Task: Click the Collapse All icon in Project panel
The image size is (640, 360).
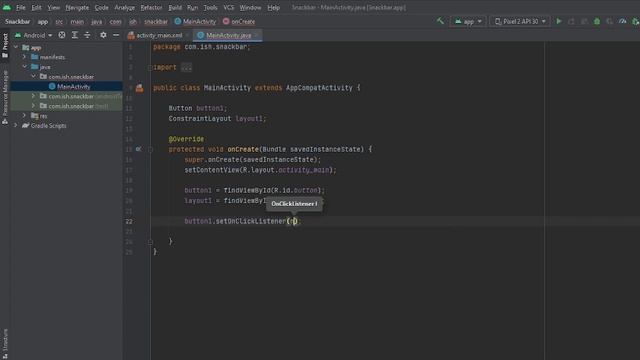Action: (x=87, y=35)
